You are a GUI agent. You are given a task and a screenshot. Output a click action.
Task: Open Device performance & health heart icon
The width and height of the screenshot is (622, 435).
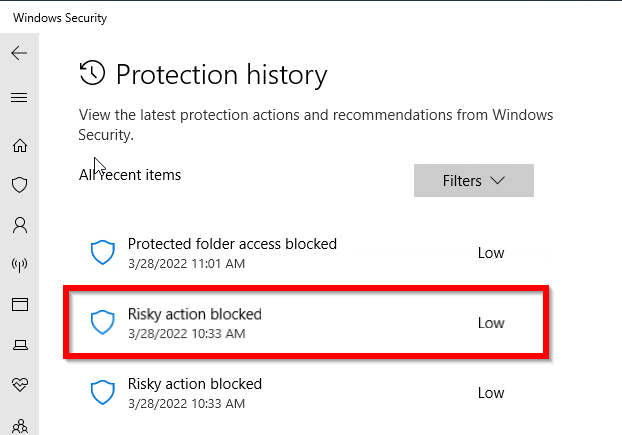(x=20, y=384)
